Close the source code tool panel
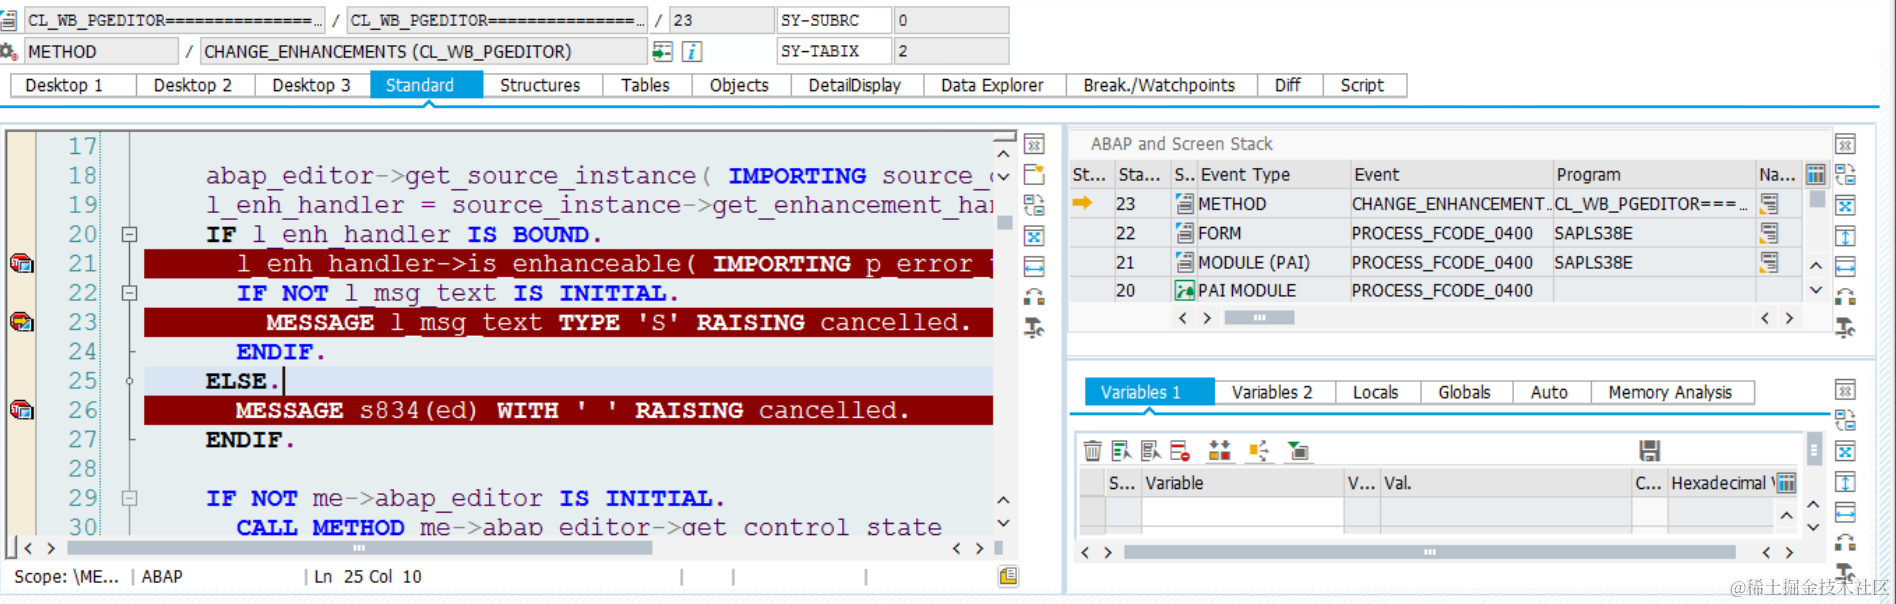The width and height of the screenshot is (1896, 604). click(1034, 144)
